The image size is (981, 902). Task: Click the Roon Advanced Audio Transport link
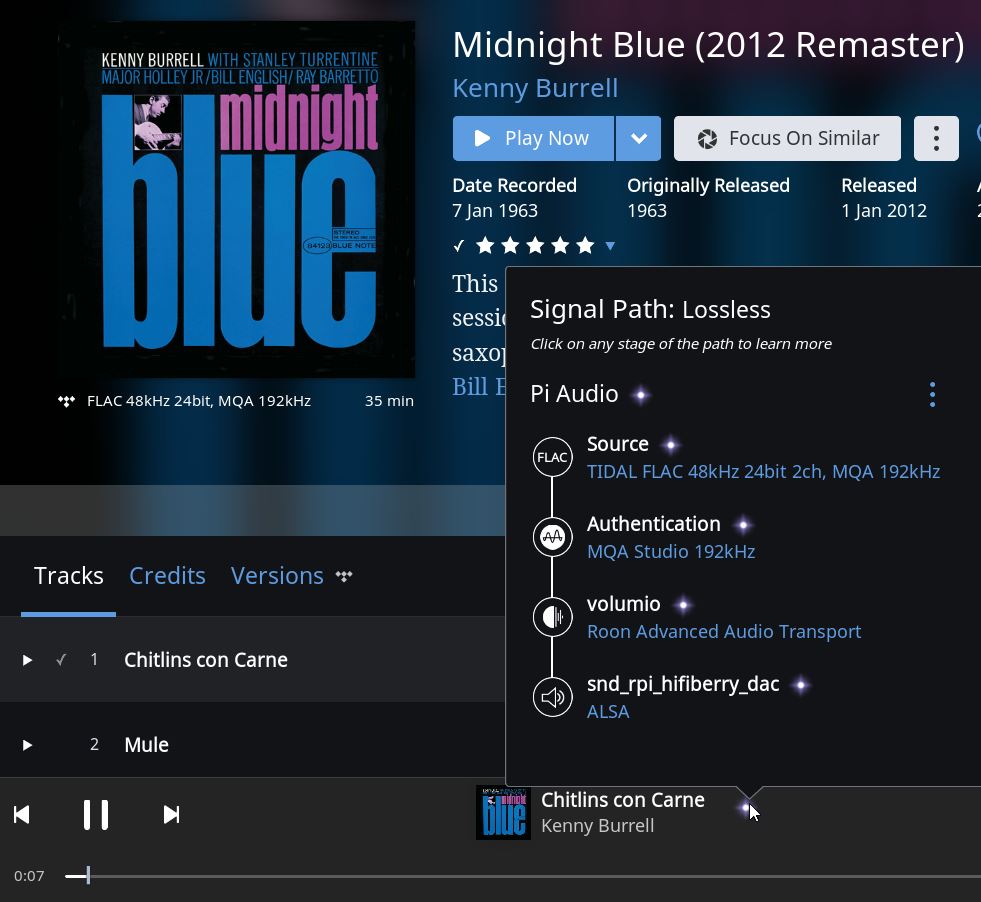click(724, 632)
